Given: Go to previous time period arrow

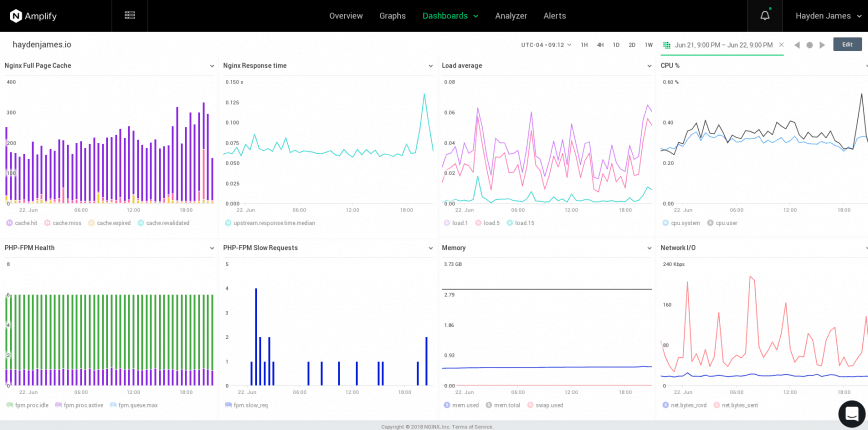Looking at the screenshot, I should (797, 45).
